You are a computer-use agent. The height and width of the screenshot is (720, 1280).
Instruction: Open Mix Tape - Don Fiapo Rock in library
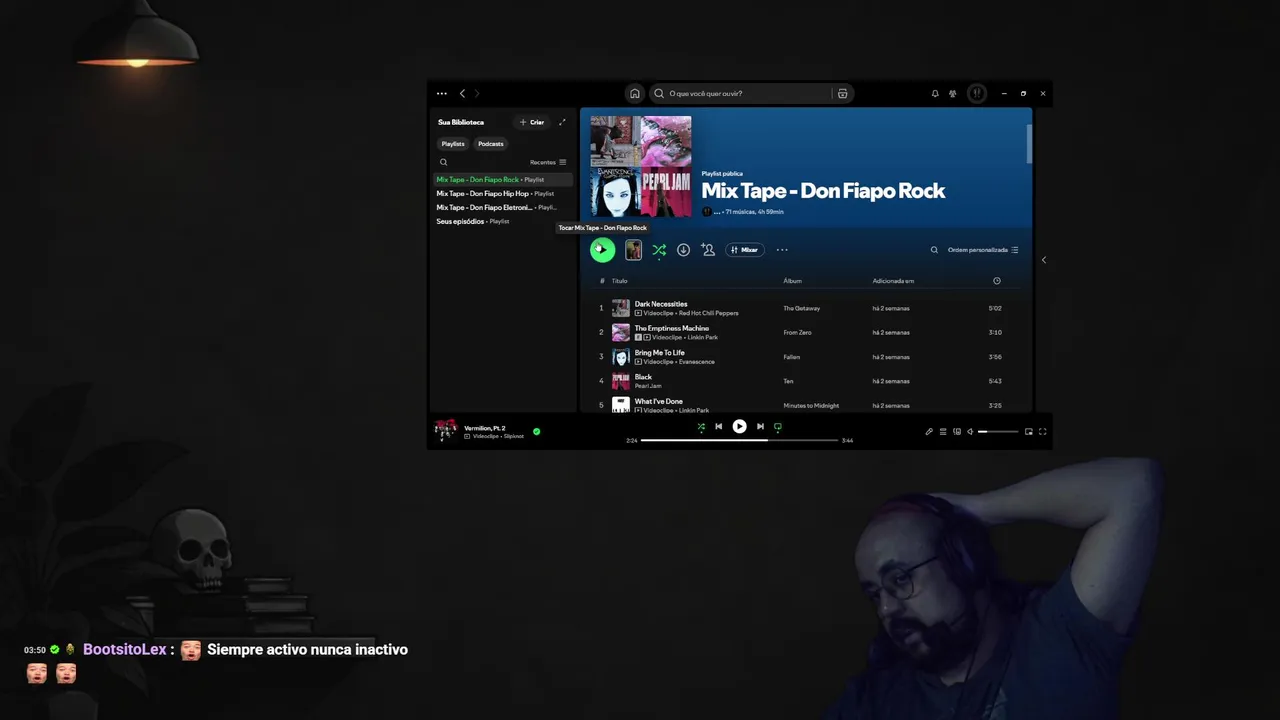[x=503, y=180]
